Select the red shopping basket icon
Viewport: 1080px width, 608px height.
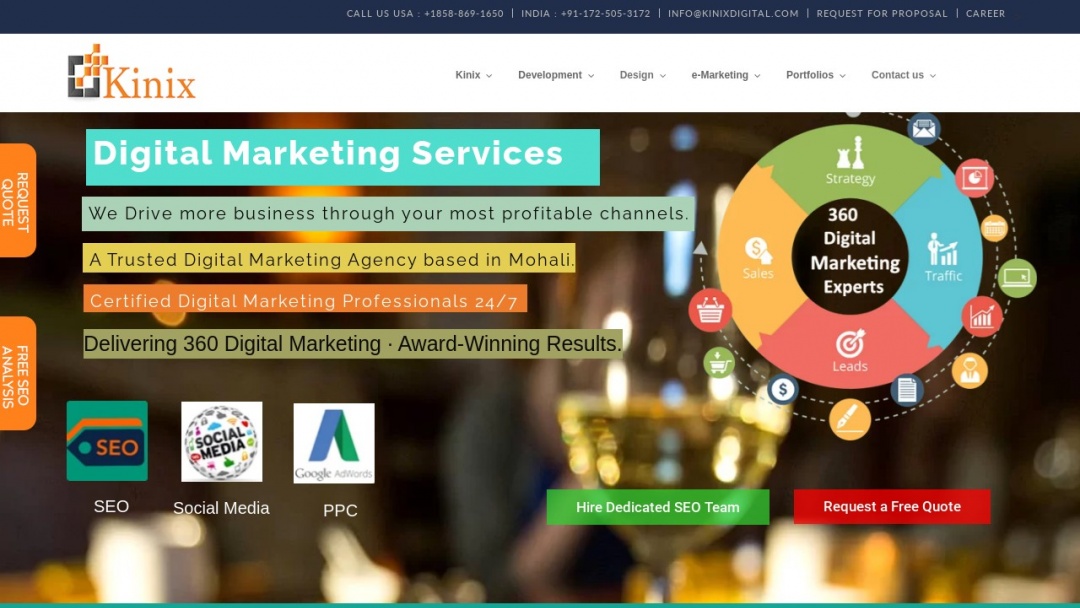click(709, 313)
